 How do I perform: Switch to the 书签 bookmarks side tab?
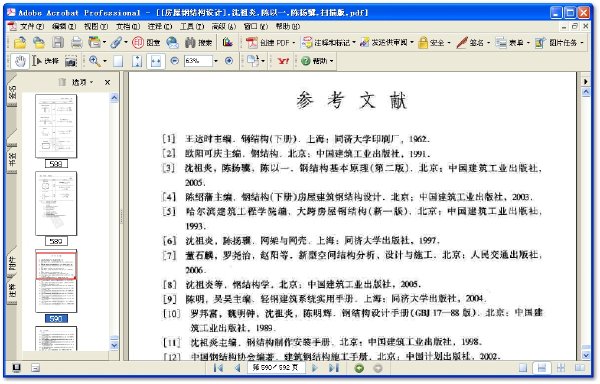click(x=12, y=158)
